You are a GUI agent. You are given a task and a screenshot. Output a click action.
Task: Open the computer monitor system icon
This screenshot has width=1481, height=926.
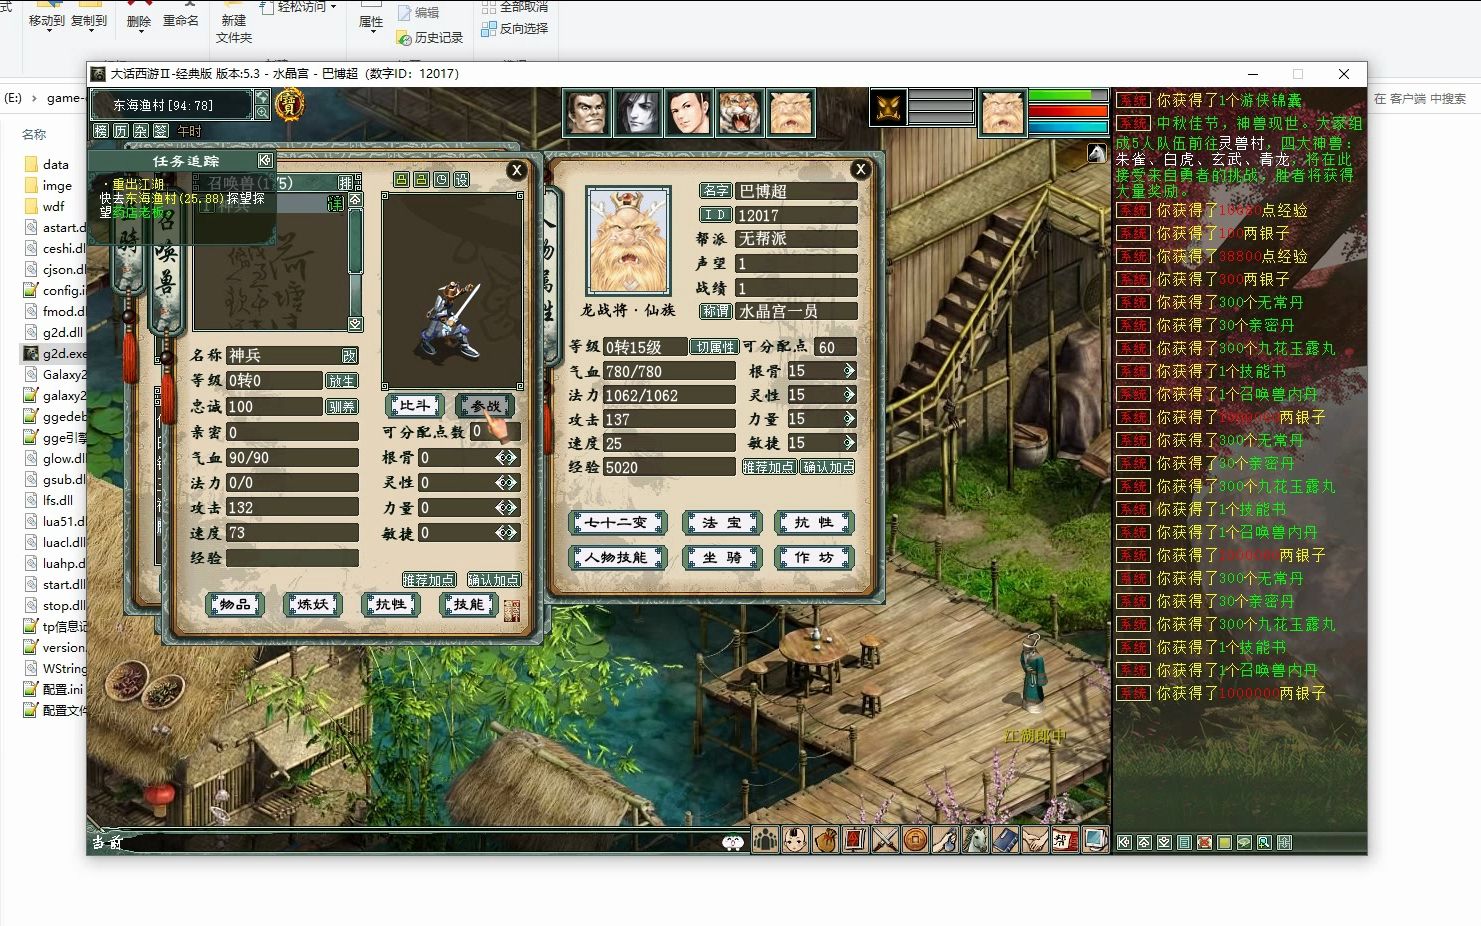pyautogui.click(x=1095, y=840)
